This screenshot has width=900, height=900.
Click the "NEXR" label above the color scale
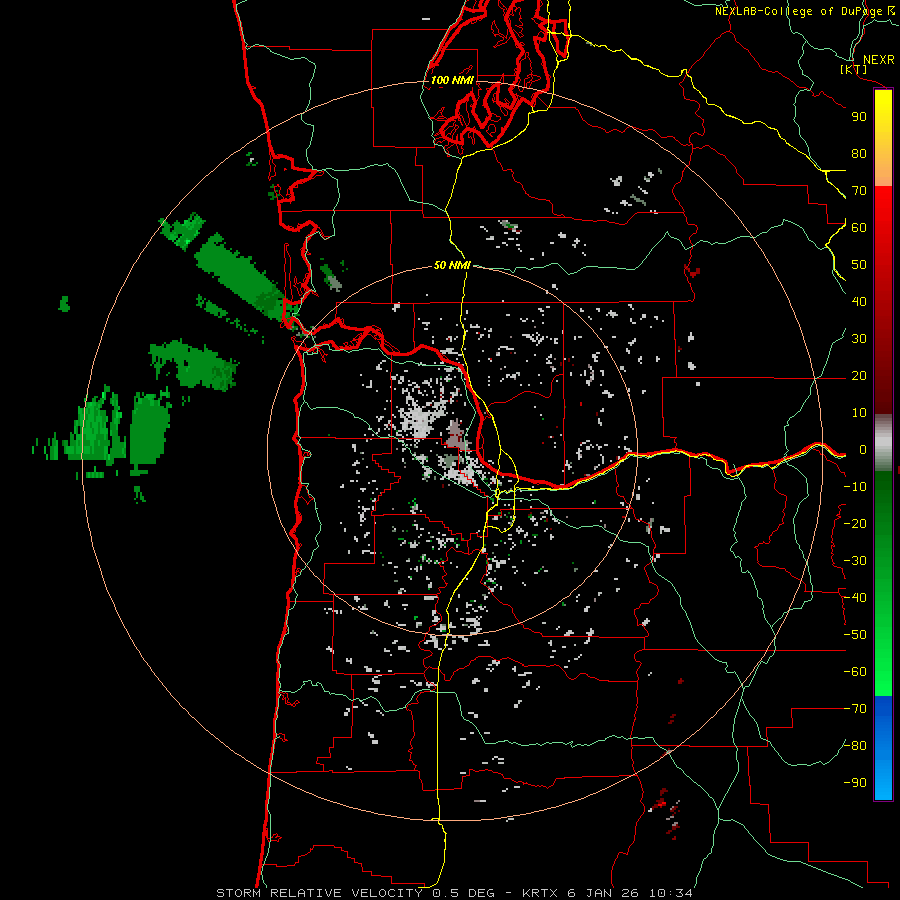click(879, 60)
